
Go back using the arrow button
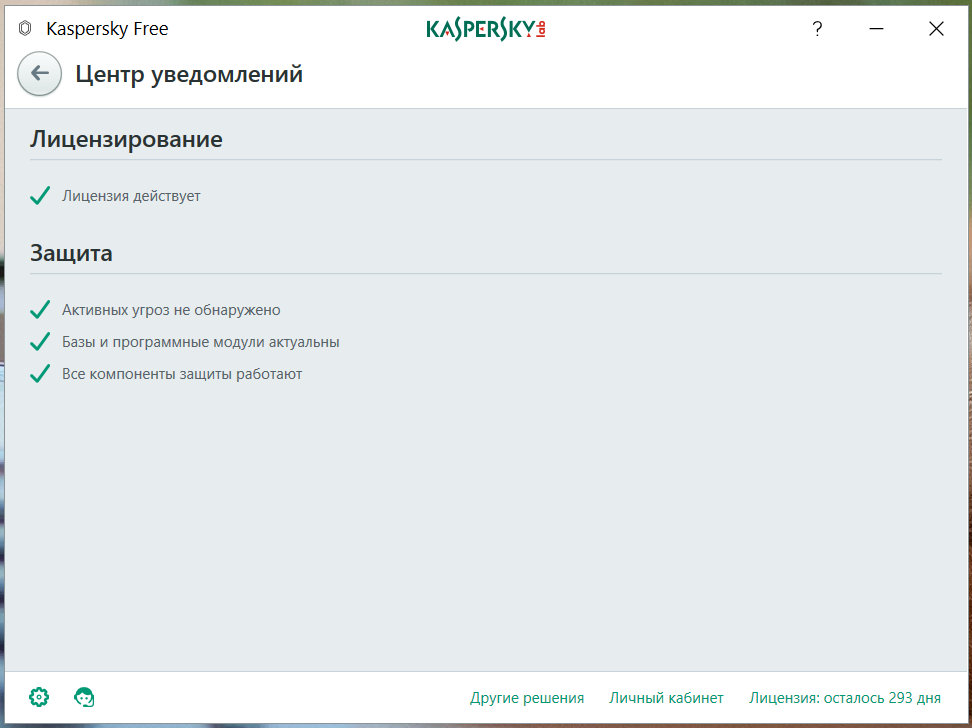[x=40, y=74]
